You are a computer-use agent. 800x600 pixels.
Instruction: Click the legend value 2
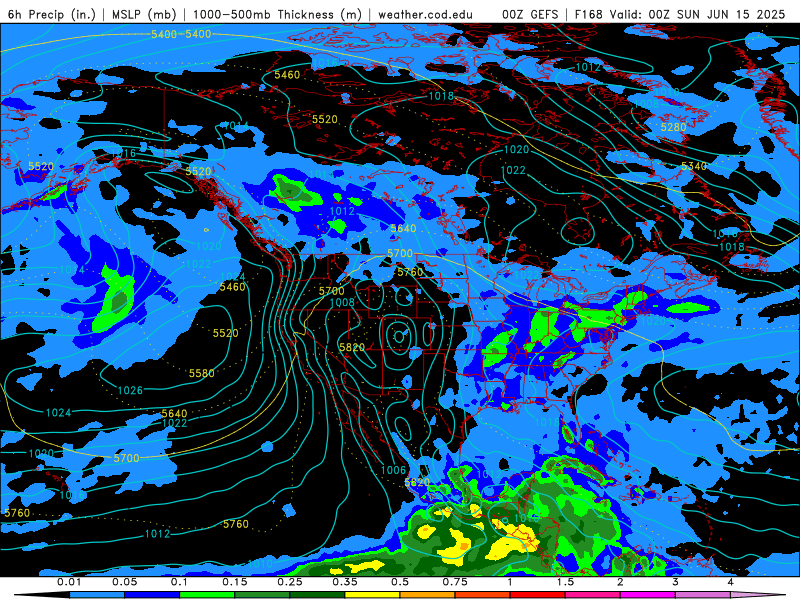(x=620, y=582)
